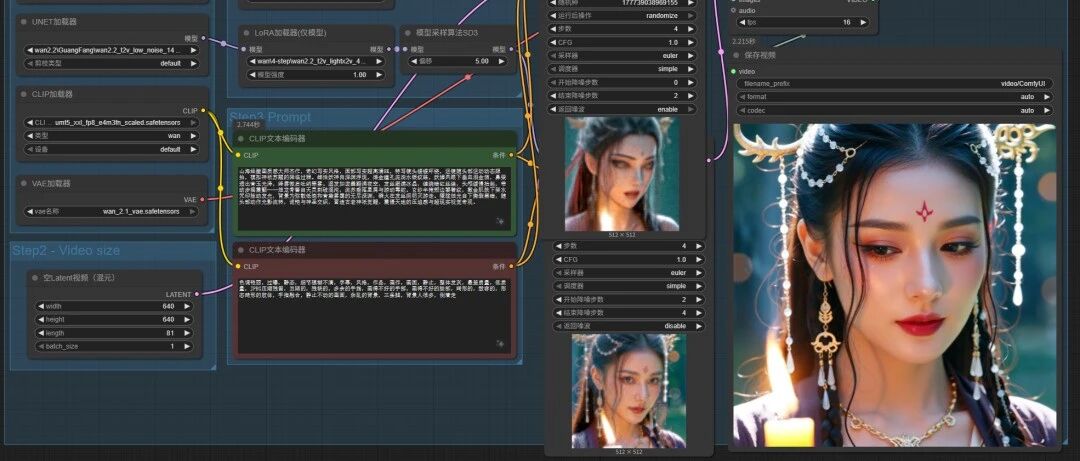Collapse the LoRA加载器(仅模型) node dot

point(247,32)
